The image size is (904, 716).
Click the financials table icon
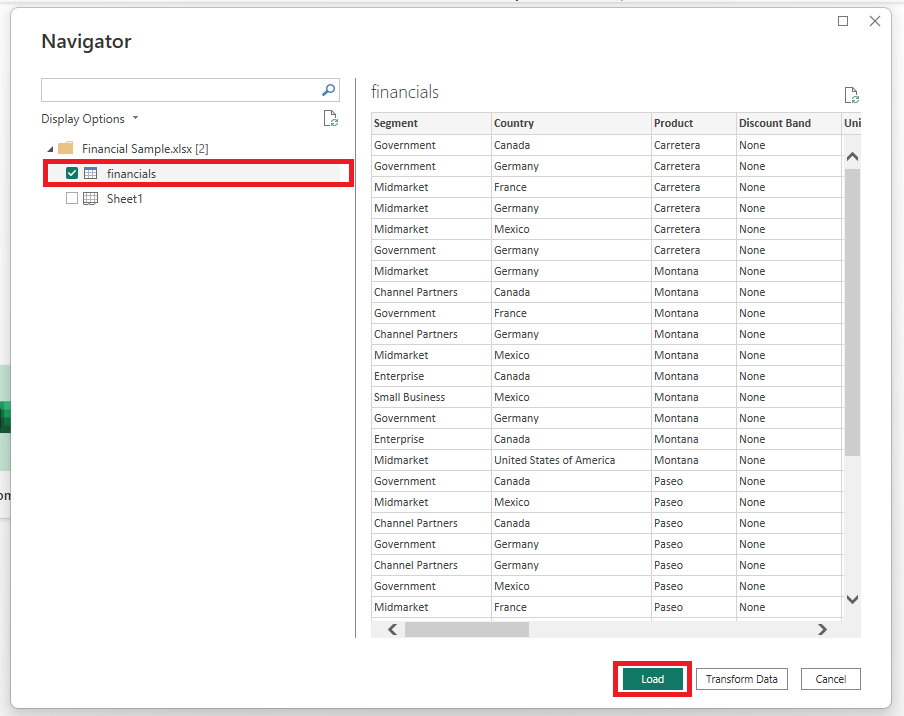click(x=91, y=174)
